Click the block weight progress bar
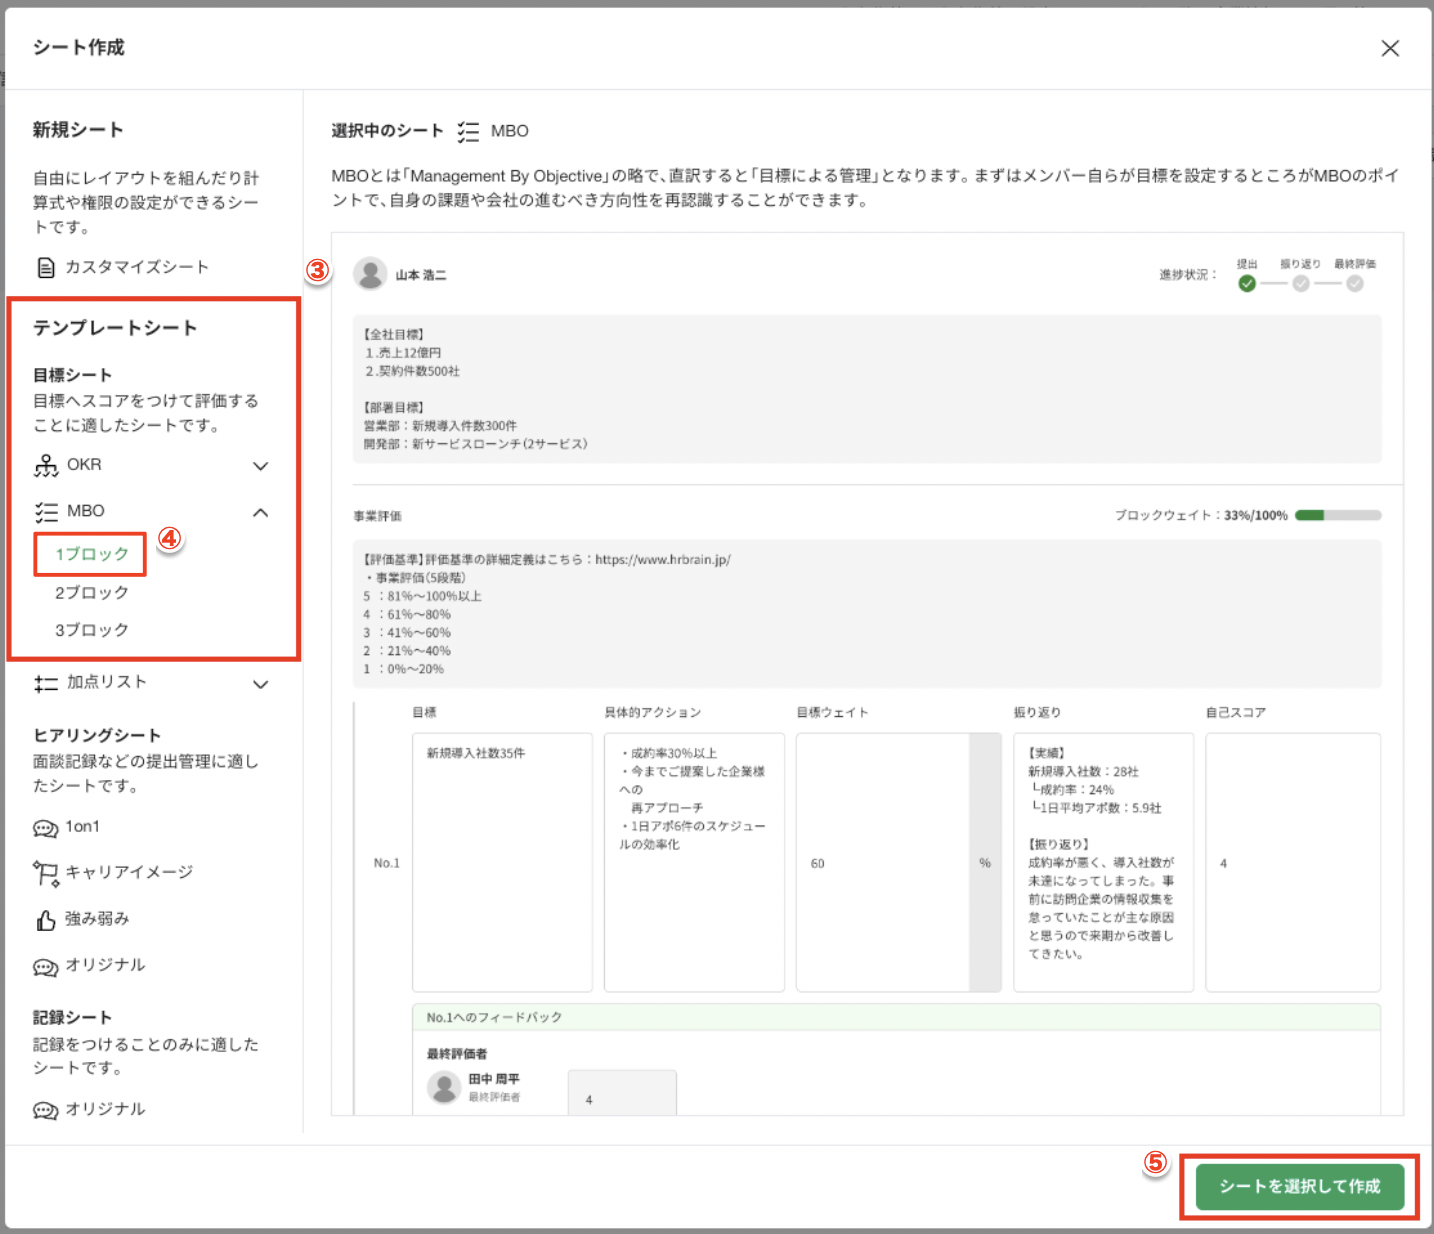This screenshot has height=1234, width=1434. pos(1337,516)
